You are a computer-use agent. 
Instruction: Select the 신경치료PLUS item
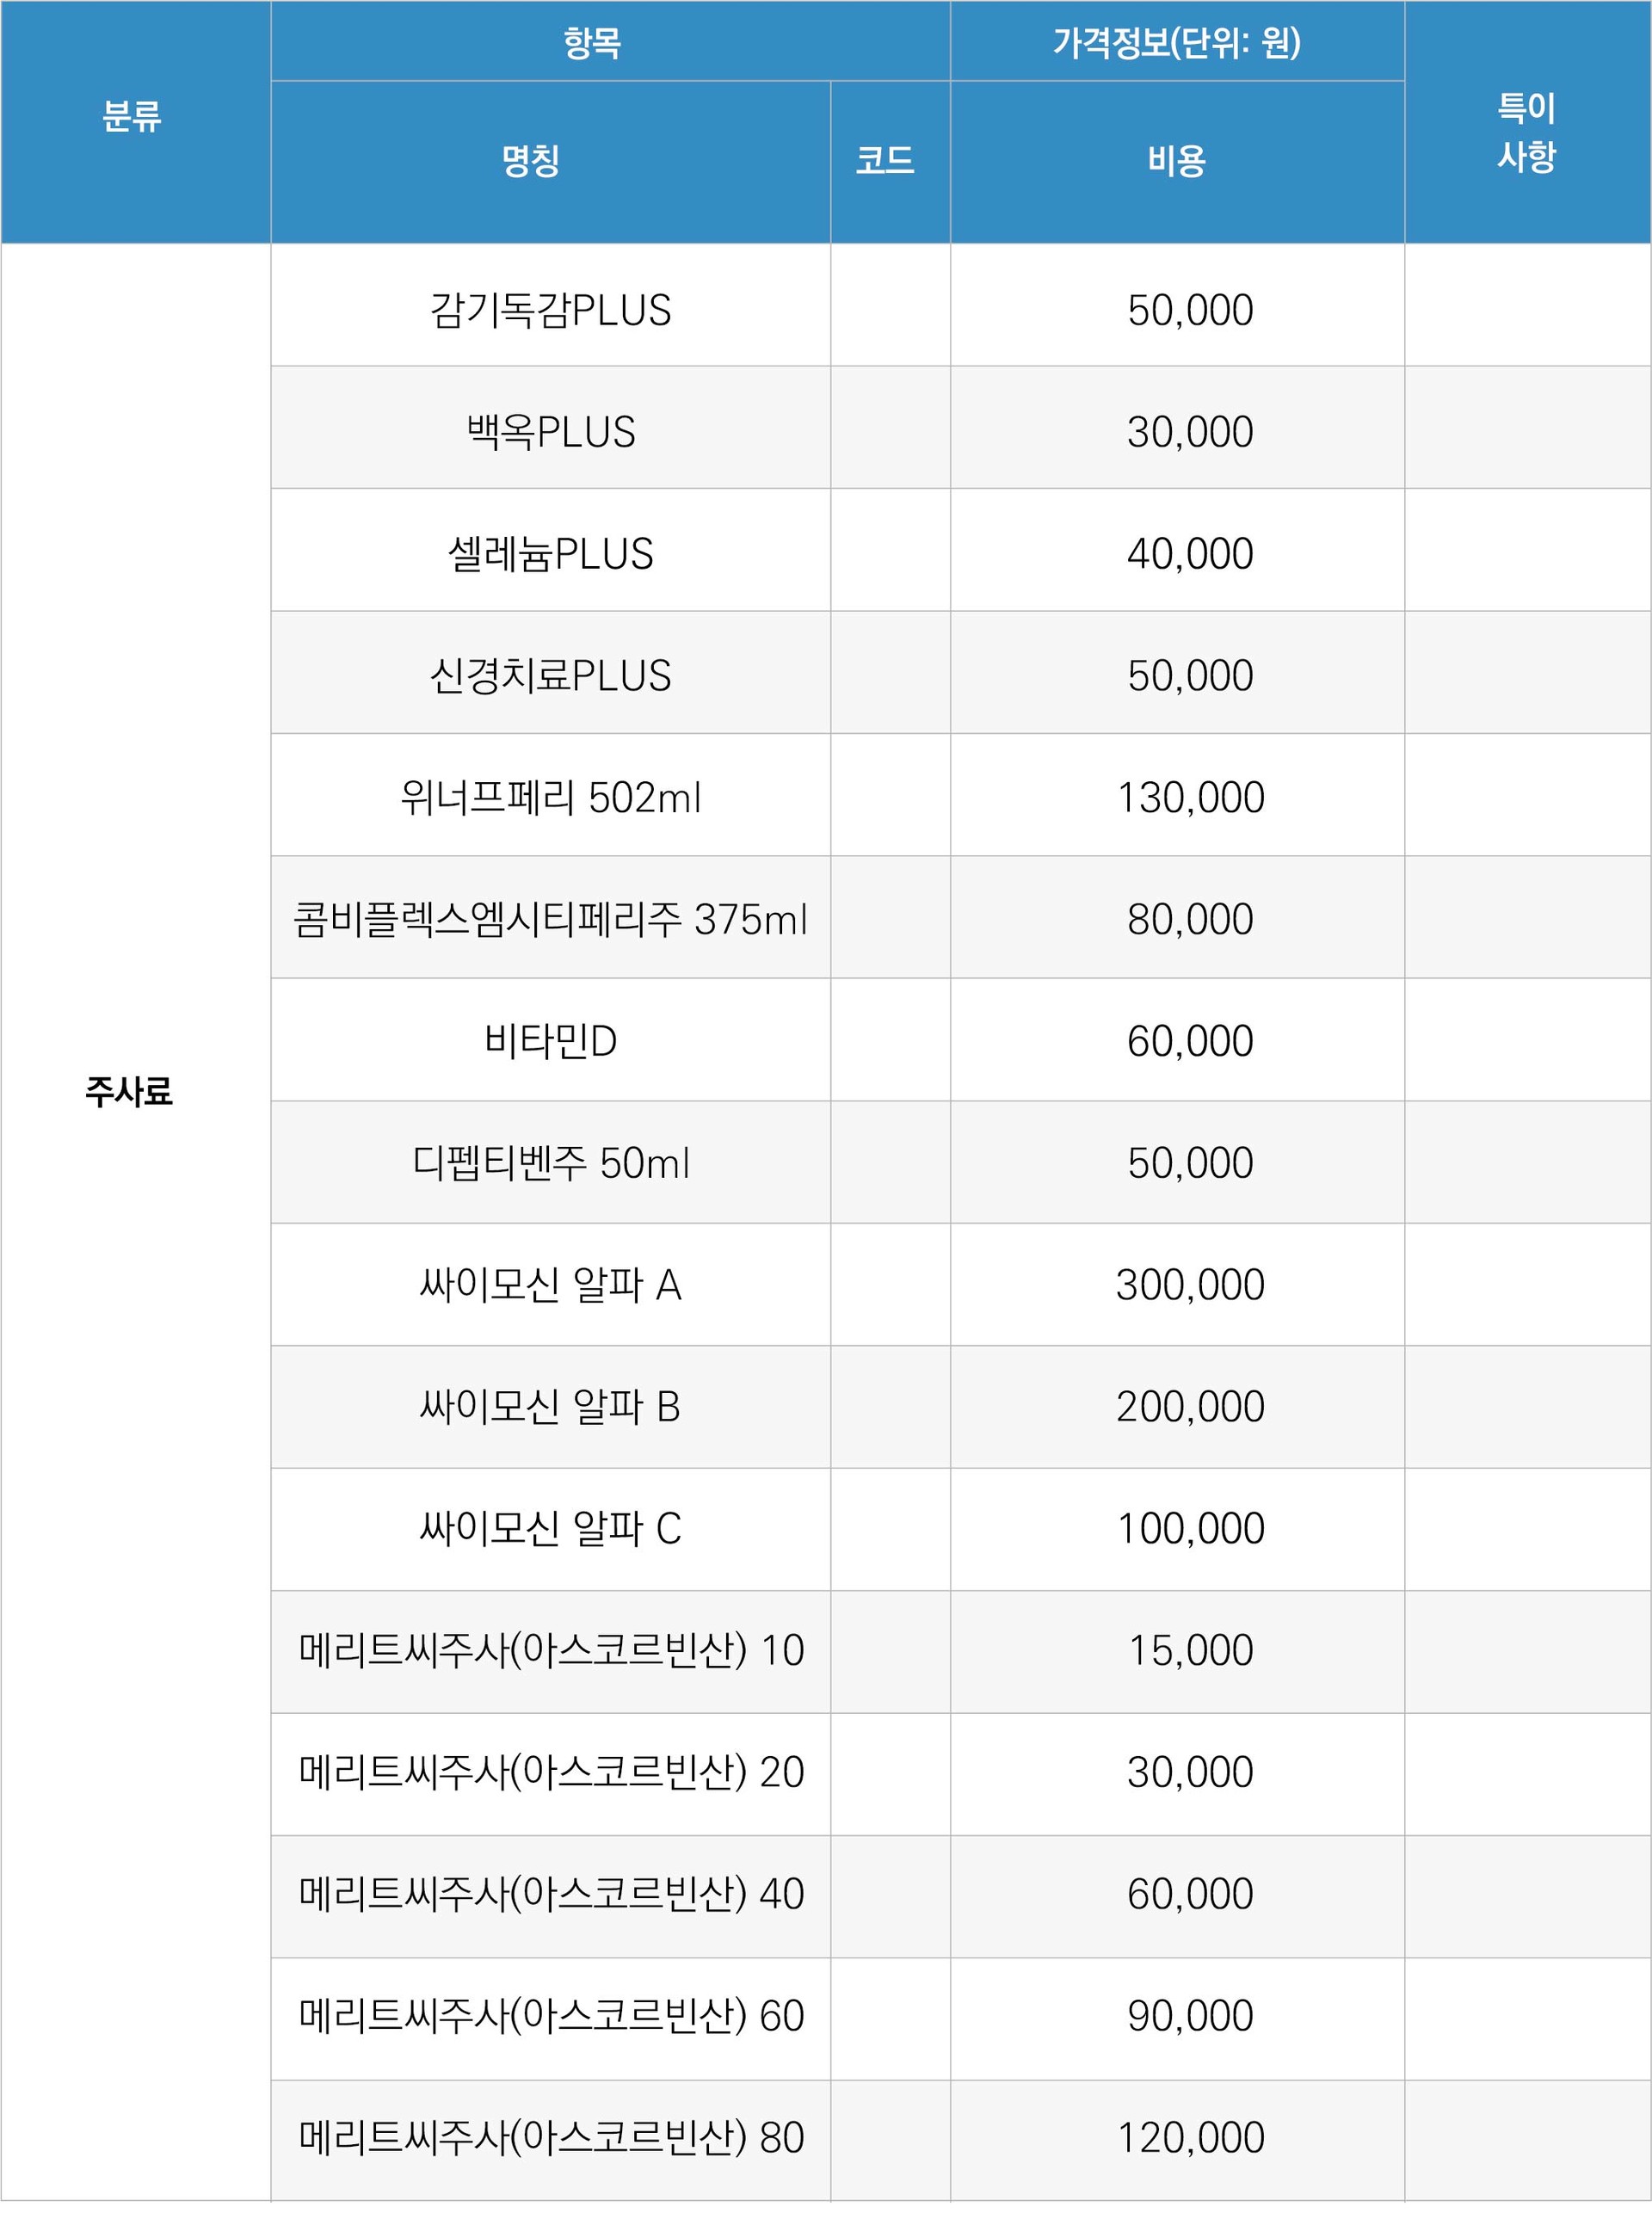tap(551, 676)
